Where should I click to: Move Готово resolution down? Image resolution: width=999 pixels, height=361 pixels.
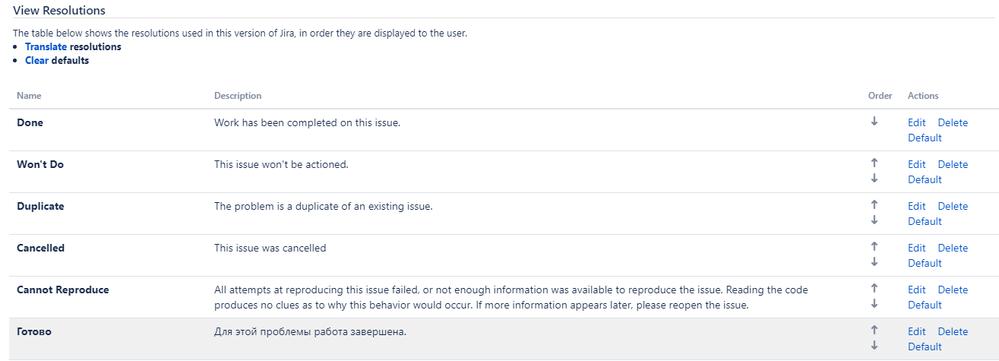tap(874, 346)
